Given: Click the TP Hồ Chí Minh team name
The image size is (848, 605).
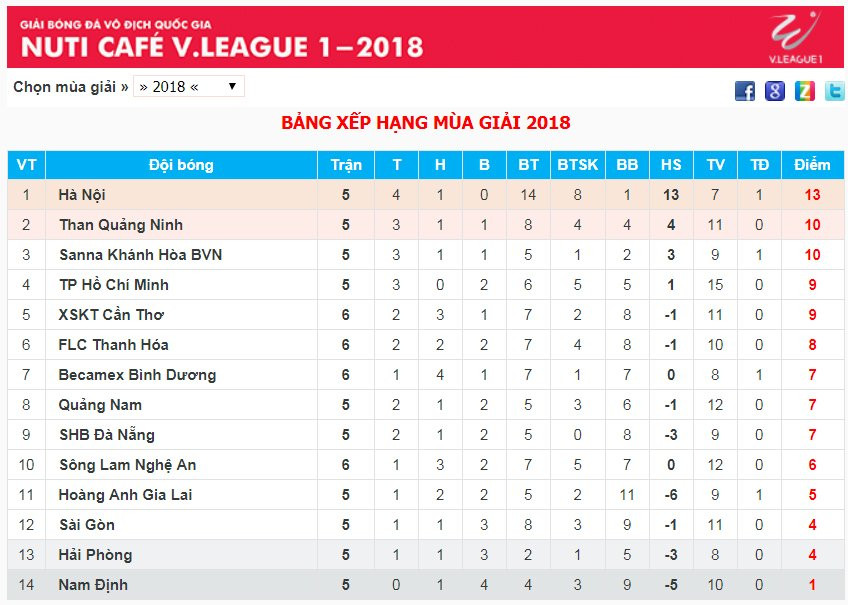Looking at the screenshot, I should coord(113,285).
